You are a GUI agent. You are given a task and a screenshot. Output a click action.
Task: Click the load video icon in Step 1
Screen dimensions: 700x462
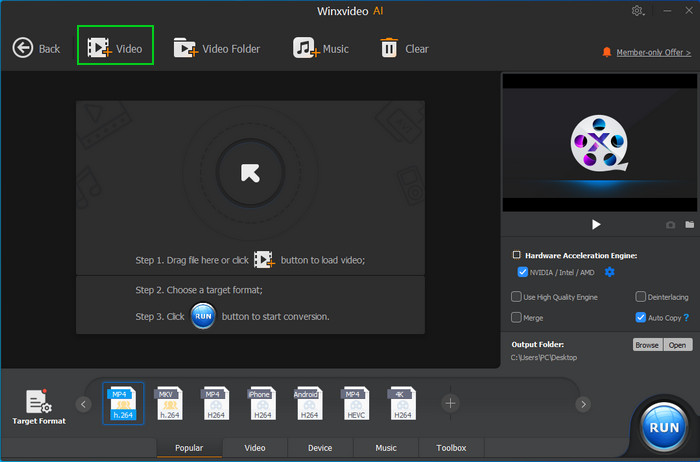coord(264,259)
